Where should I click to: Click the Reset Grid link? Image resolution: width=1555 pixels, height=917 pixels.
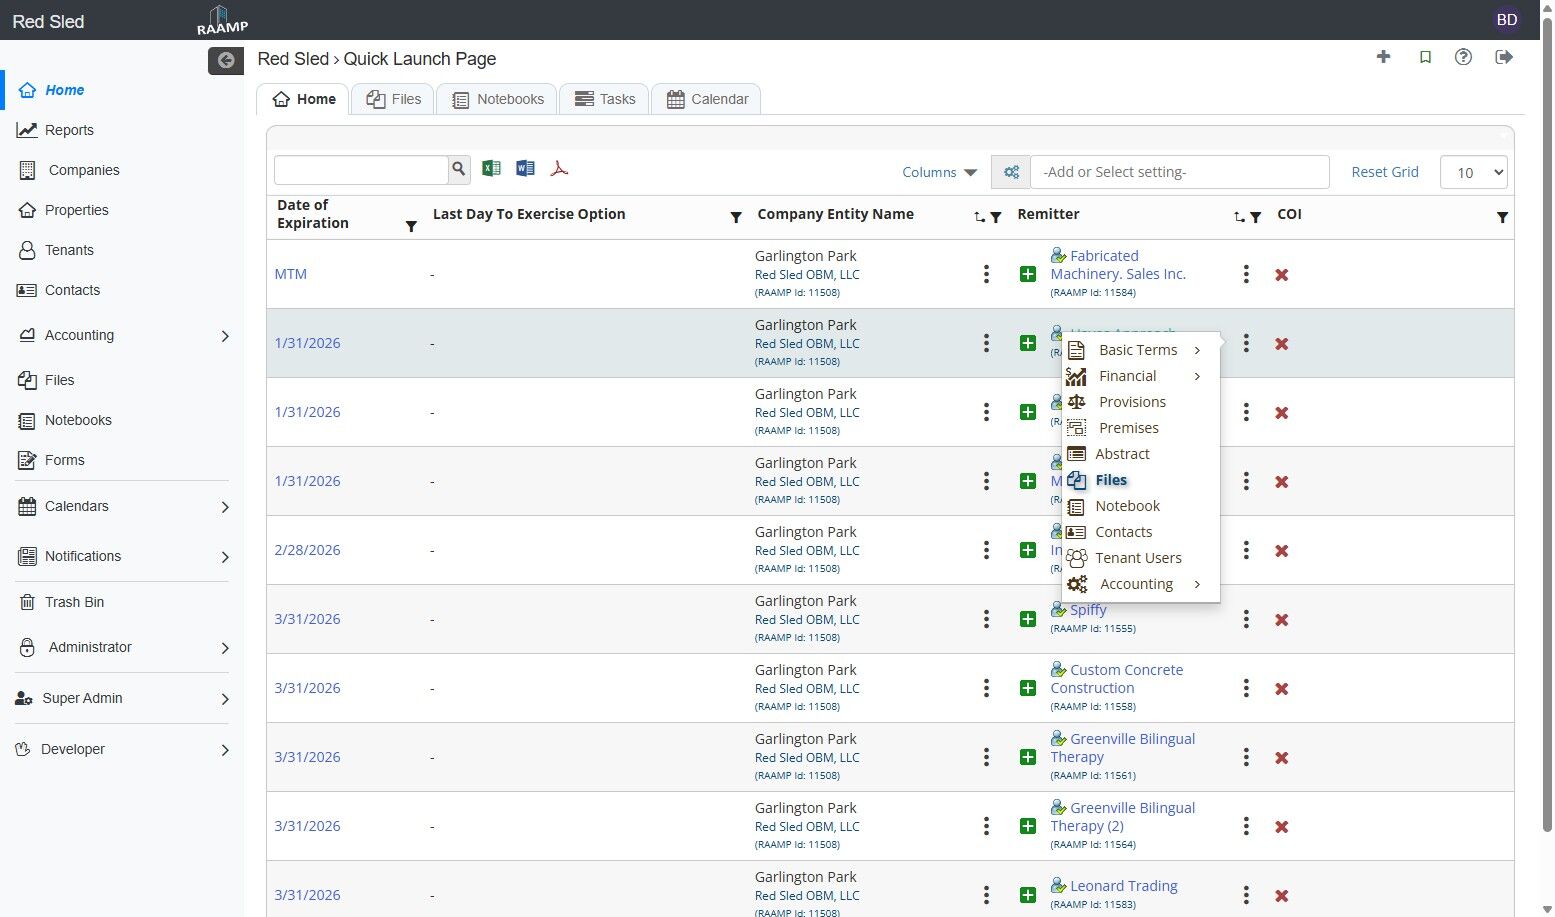click(1384, 172)
